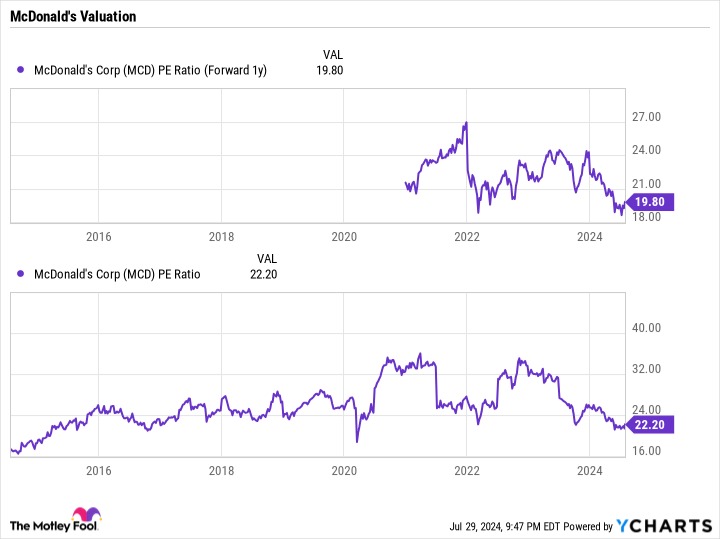Click the Motley Fool jester hat logo
The width and height of the screenshot is (720, 539).
click(86, 514)
